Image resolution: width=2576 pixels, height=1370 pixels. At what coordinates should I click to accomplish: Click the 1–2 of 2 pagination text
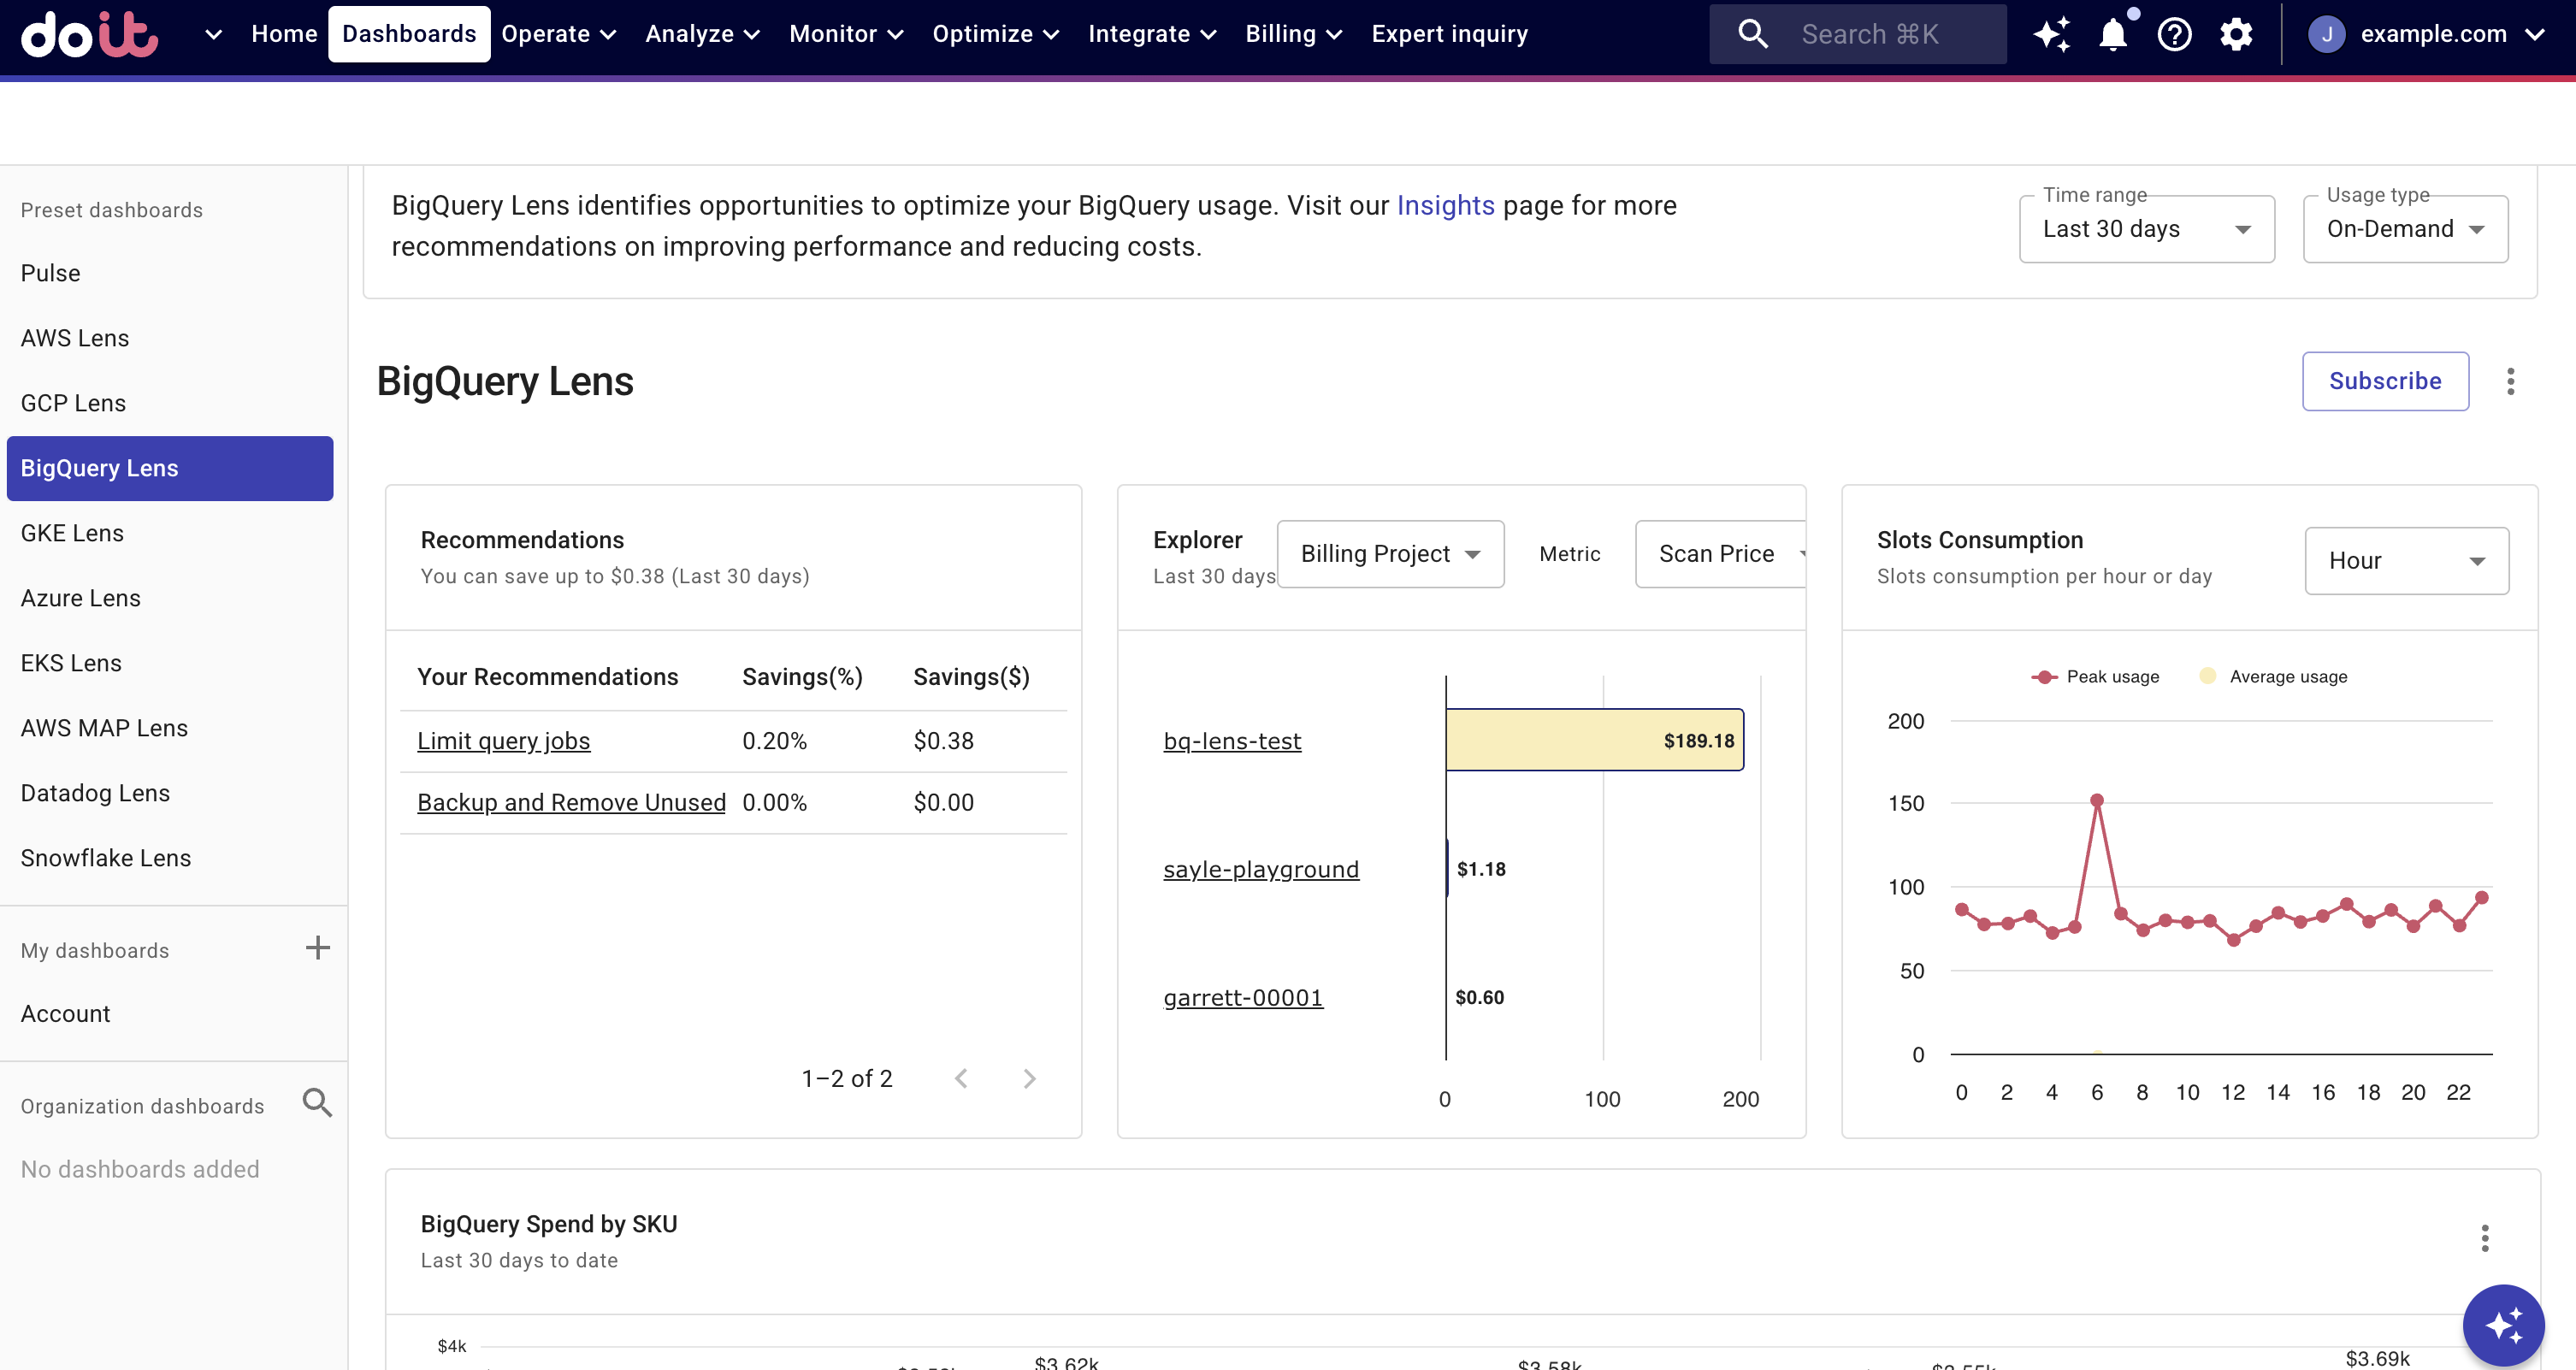tap(847, 1078)
